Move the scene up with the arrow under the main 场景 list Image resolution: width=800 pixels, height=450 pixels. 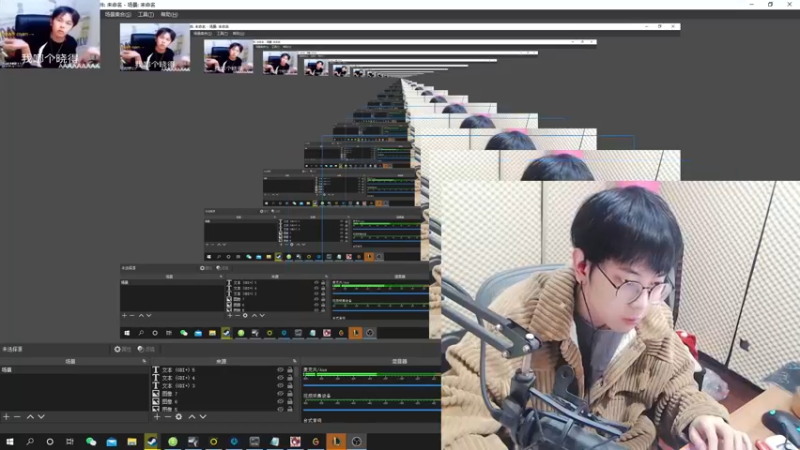30,417
